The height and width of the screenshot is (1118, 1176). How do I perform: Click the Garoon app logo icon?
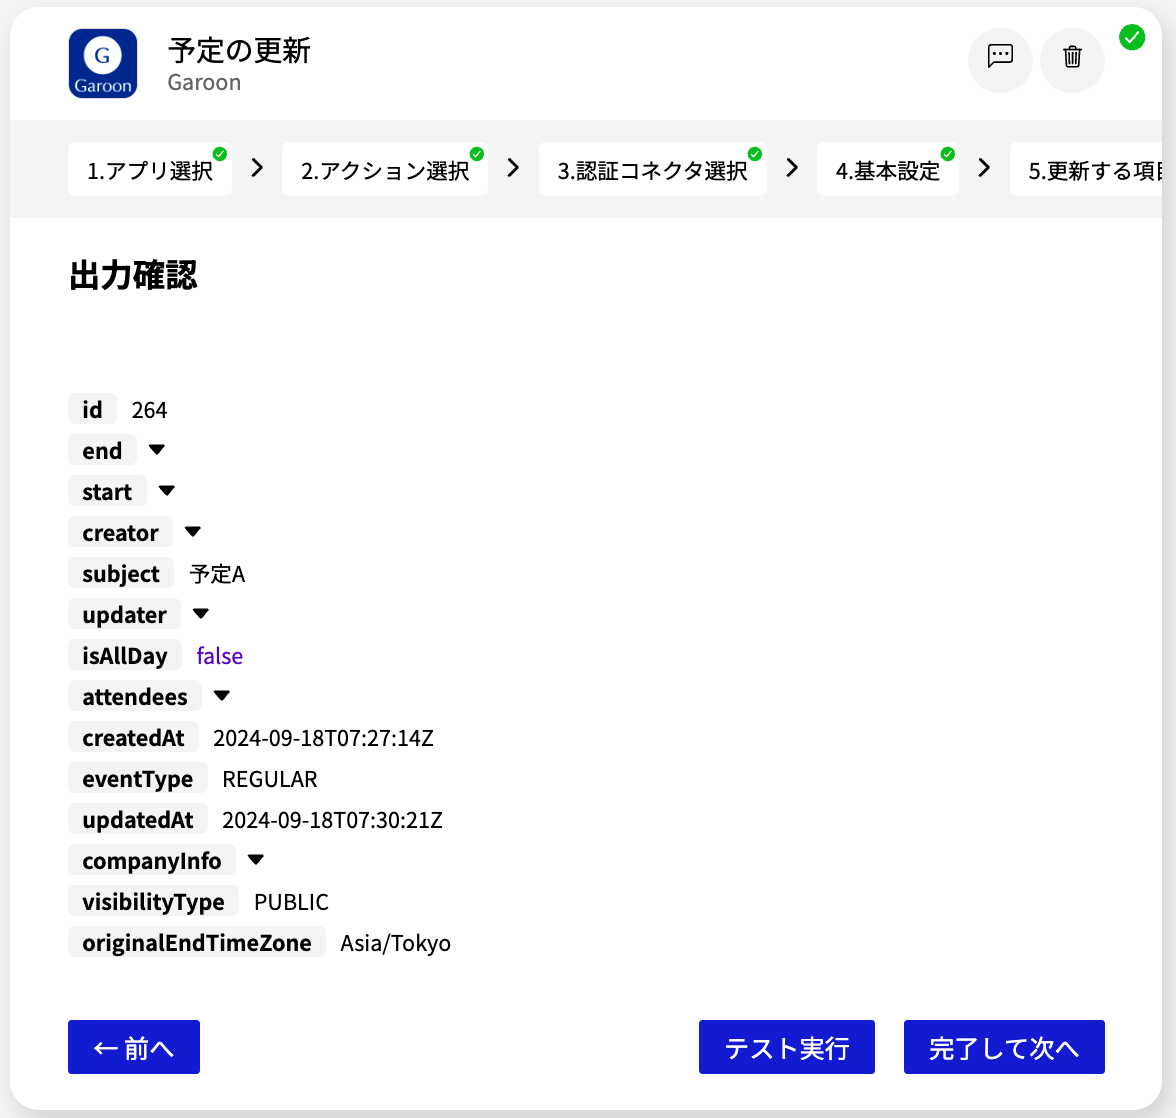[103, 64]
